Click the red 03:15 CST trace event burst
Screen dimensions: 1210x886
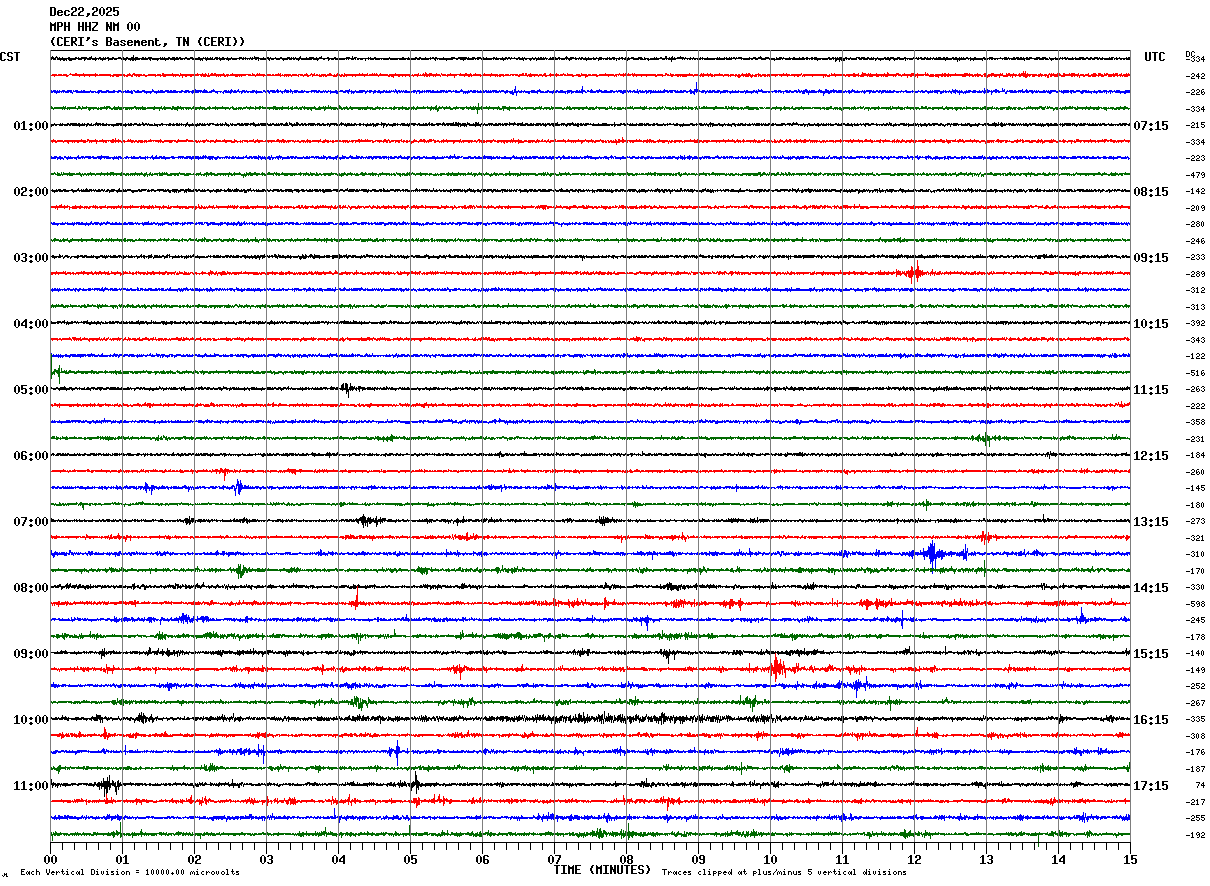pos(913,273)
